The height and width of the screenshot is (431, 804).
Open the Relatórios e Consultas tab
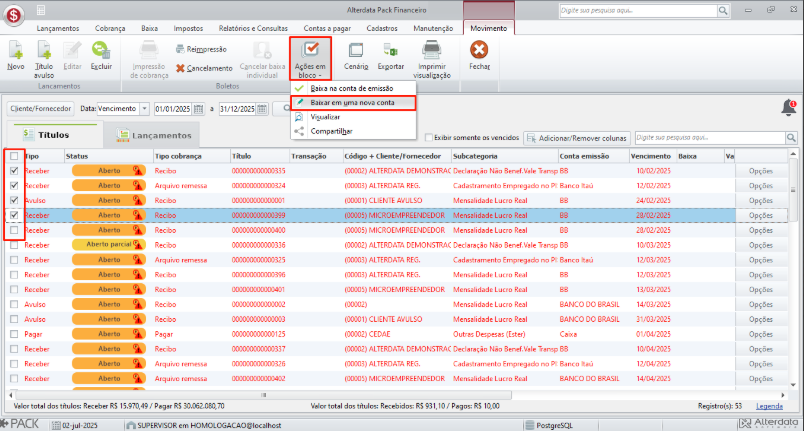[253, 28]
